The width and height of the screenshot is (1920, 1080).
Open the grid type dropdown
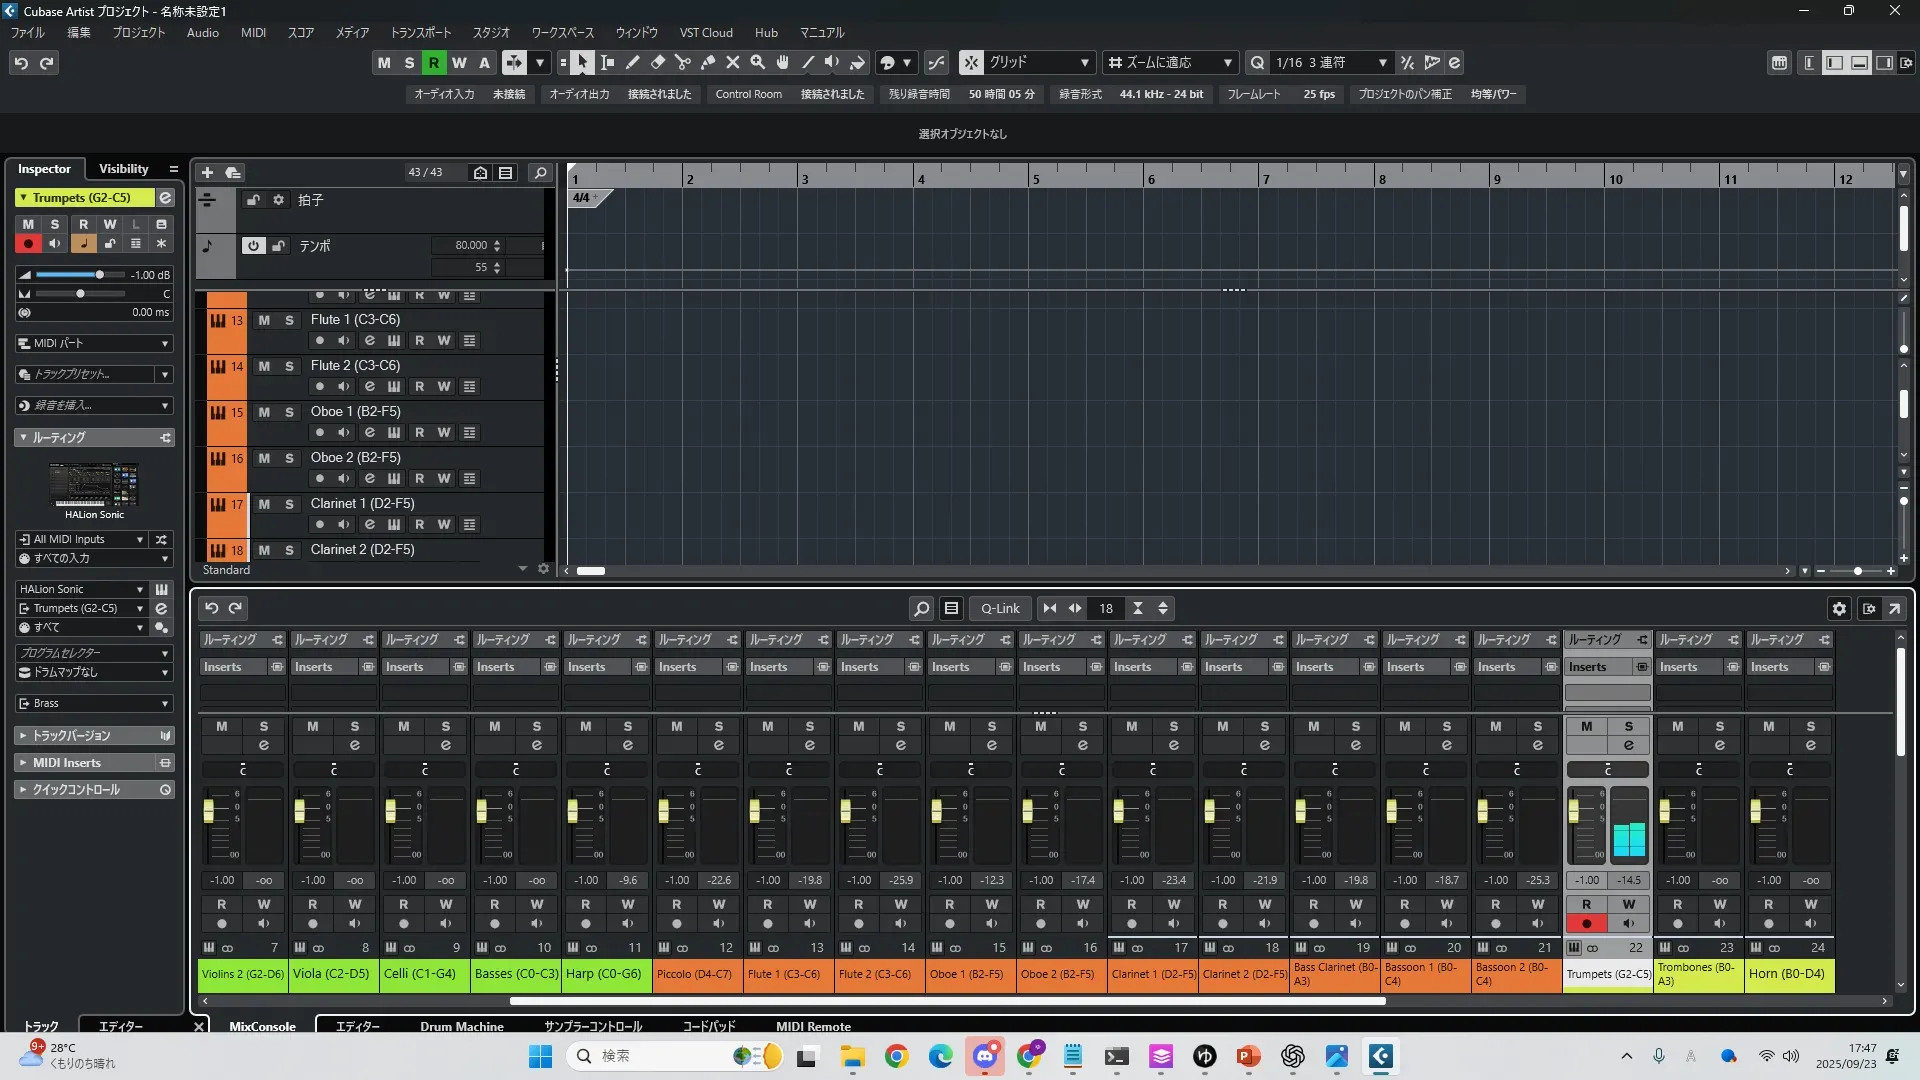1040,63
